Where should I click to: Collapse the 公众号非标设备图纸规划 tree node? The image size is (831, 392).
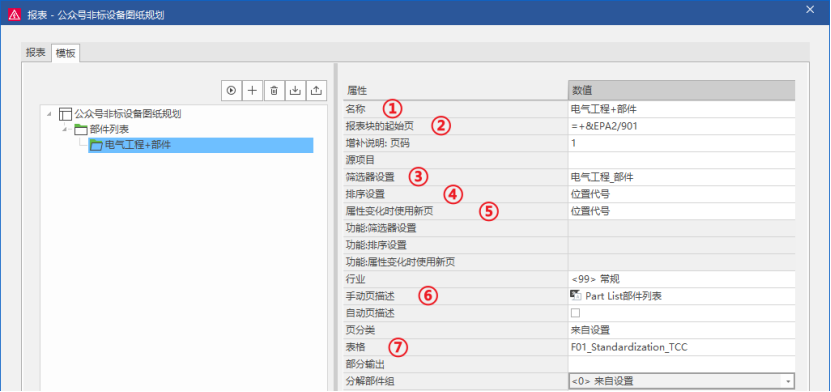point(49,114)
